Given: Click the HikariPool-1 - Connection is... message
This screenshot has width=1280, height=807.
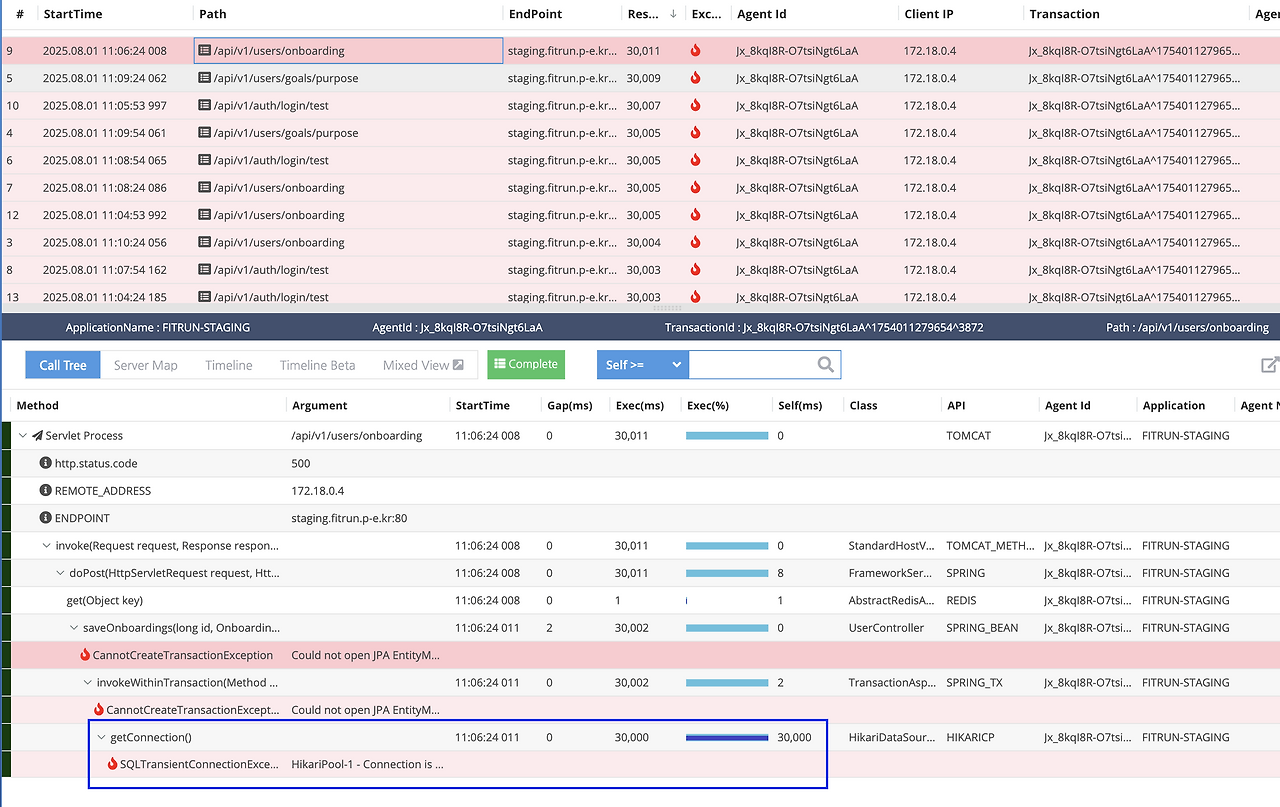Looking at the screenshot, I should point(368,764).
